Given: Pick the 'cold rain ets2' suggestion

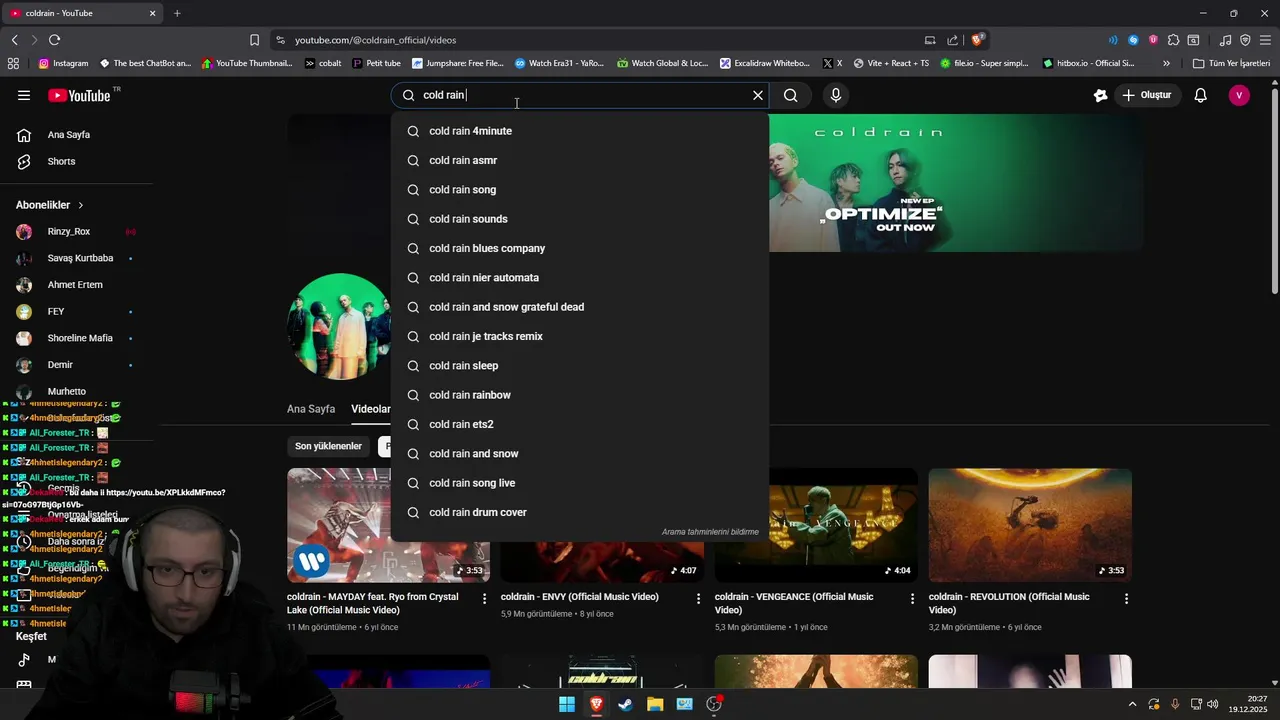Looking at the screenshot, I should tap(580, 424).
